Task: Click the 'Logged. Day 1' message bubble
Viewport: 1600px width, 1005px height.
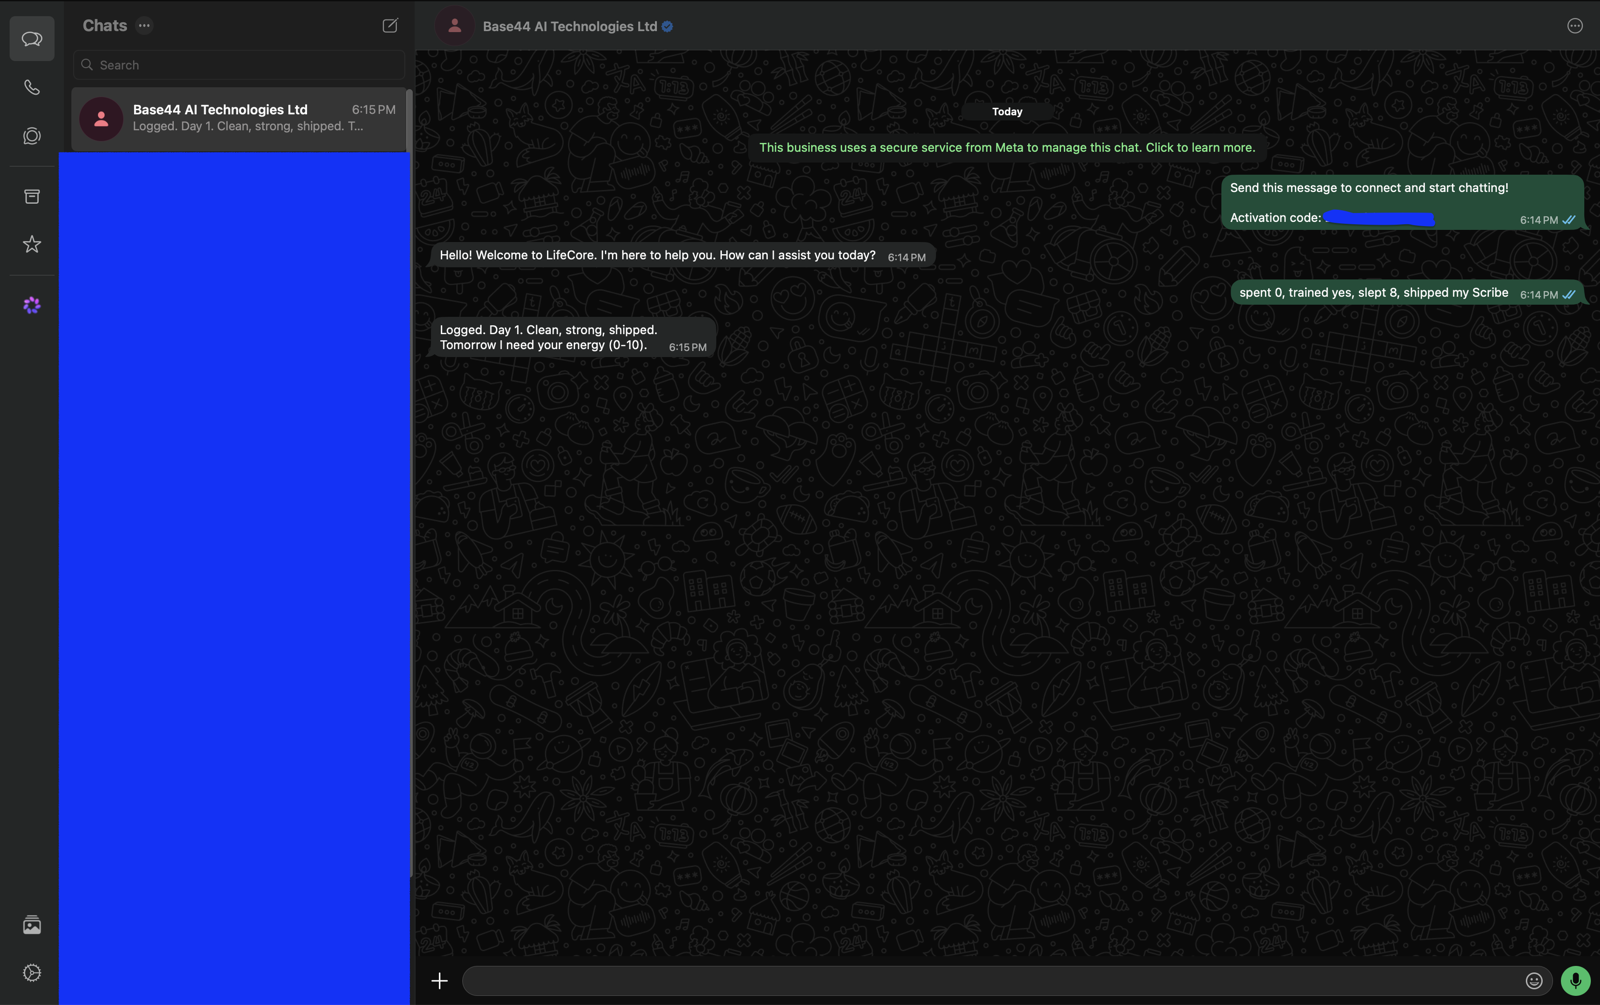Action: [573, 338]
